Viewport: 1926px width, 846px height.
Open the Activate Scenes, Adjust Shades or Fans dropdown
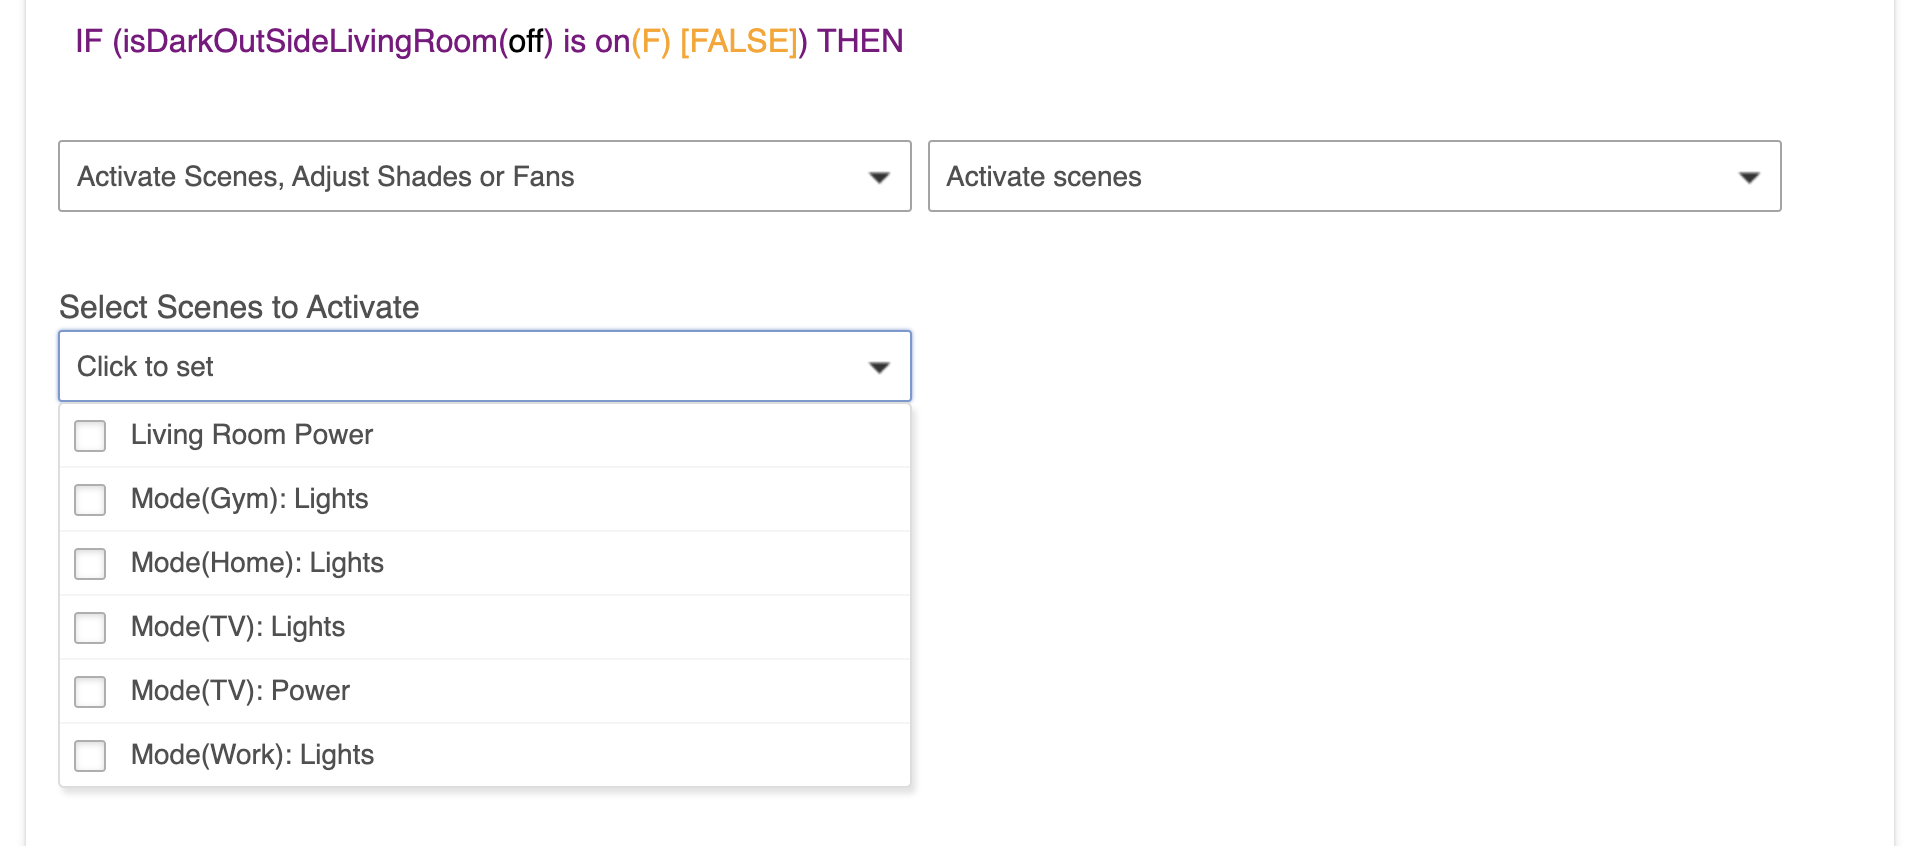point(485,176)
